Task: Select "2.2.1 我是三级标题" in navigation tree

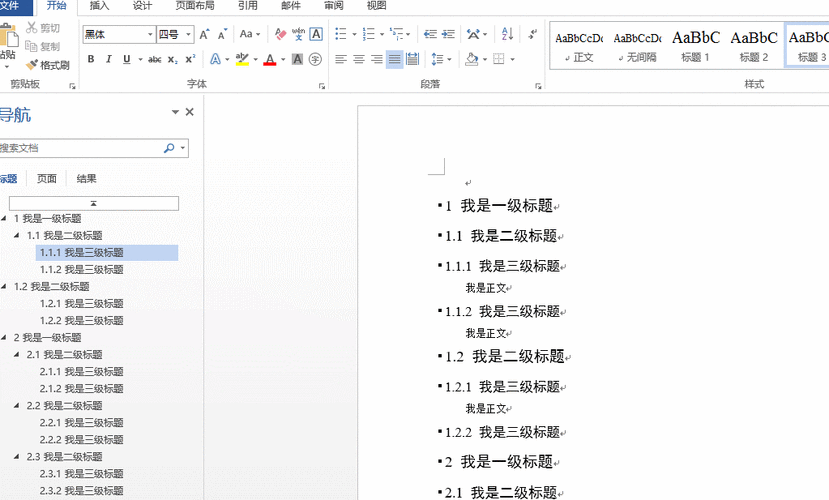Action: pyautogui.click(x=81, y=422)
